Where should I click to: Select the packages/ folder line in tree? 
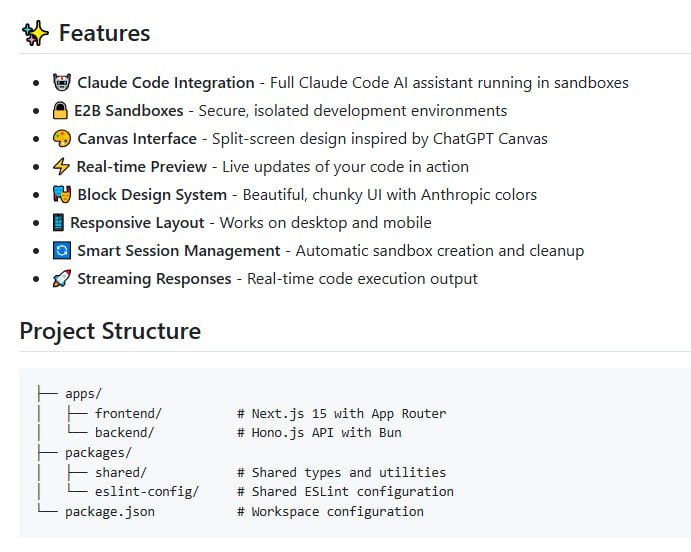click(98, 453)
